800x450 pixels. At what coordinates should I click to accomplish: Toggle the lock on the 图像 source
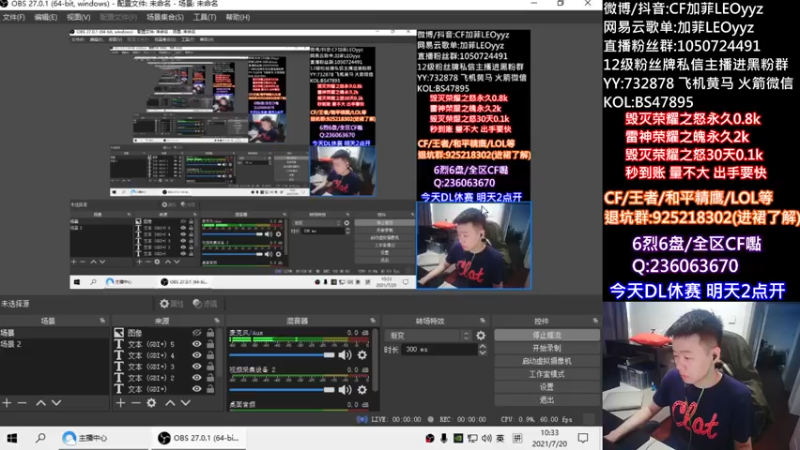click(210, 333)
